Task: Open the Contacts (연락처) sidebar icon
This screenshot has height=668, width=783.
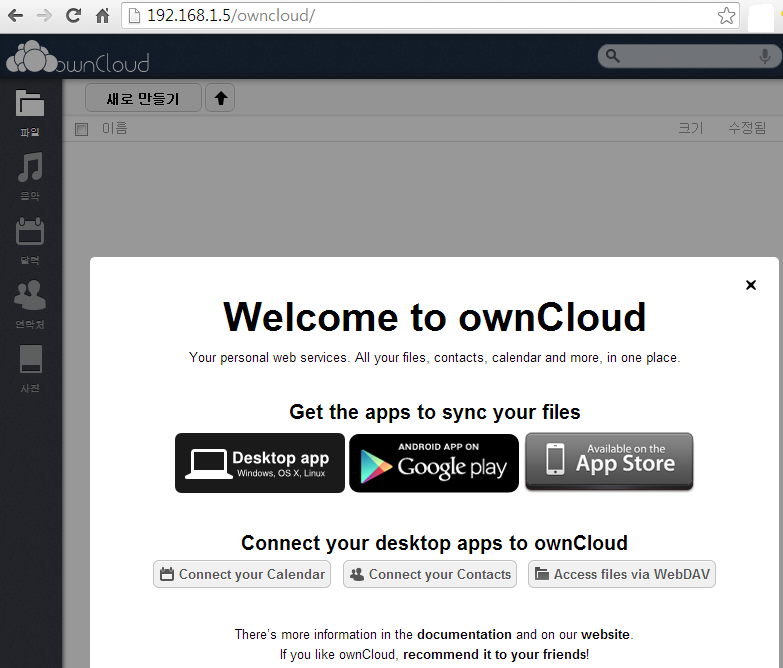Action: tap(30, 302)
